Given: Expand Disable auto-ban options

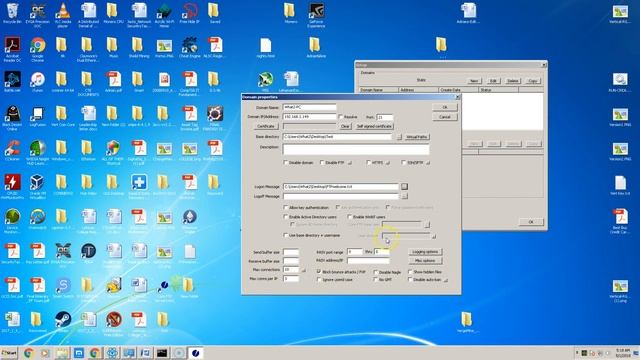Looking at the screenshot, I should (446, 280).
